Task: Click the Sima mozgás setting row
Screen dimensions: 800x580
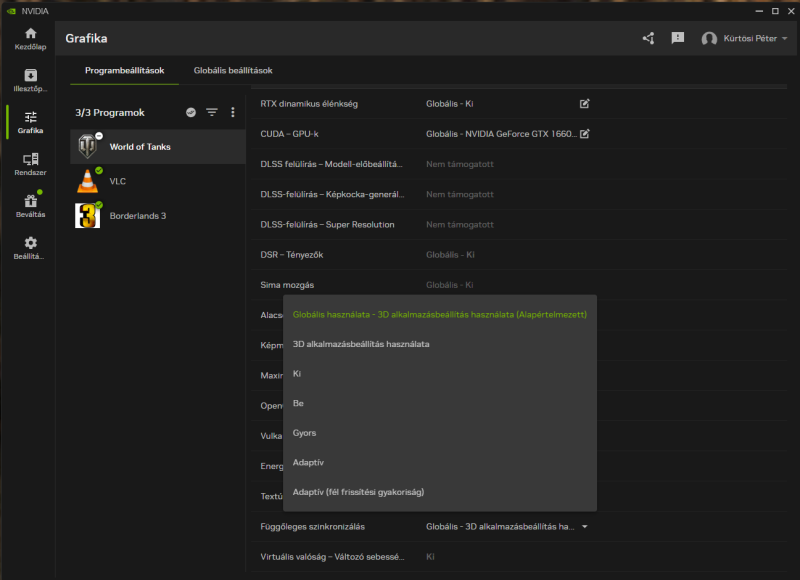Action: click(519, 285)
